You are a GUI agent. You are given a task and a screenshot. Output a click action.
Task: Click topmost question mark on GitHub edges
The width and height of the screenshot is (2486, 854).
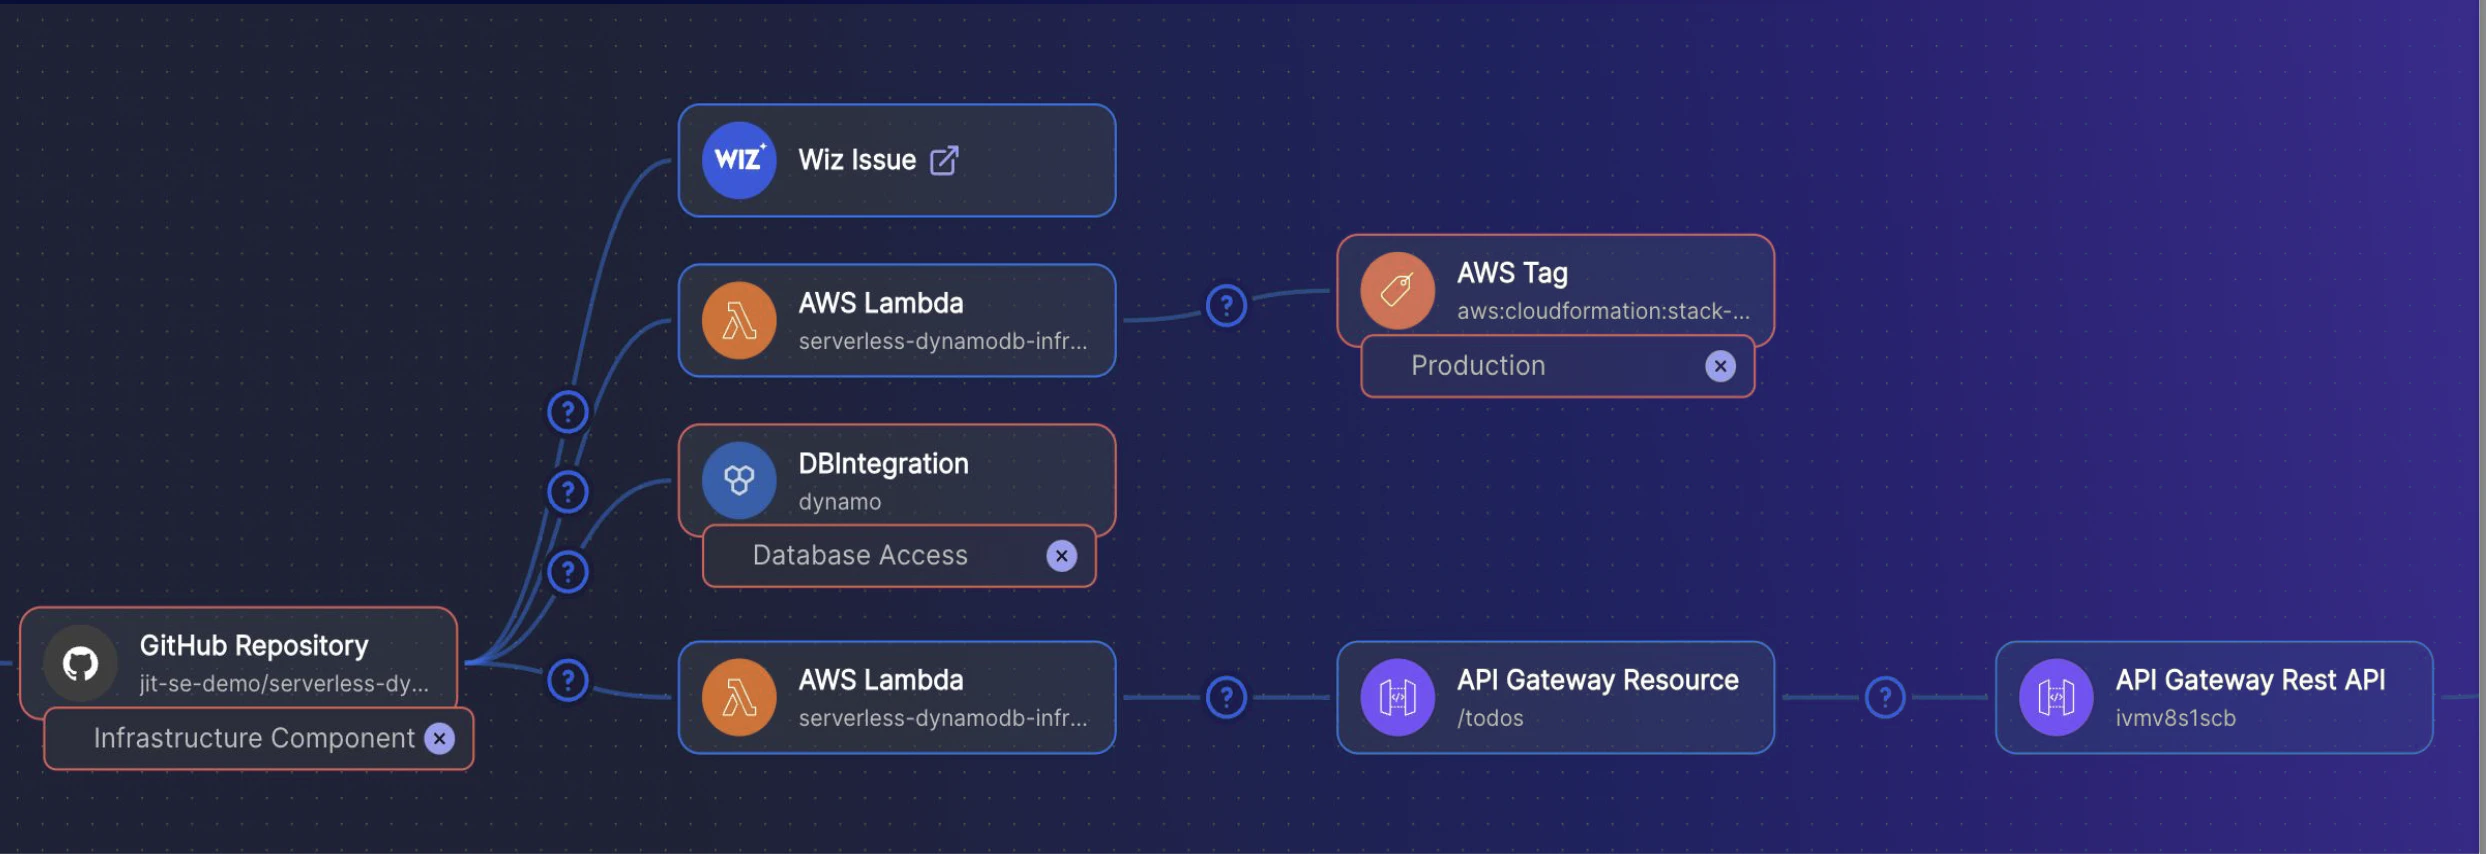pos(568,411)
